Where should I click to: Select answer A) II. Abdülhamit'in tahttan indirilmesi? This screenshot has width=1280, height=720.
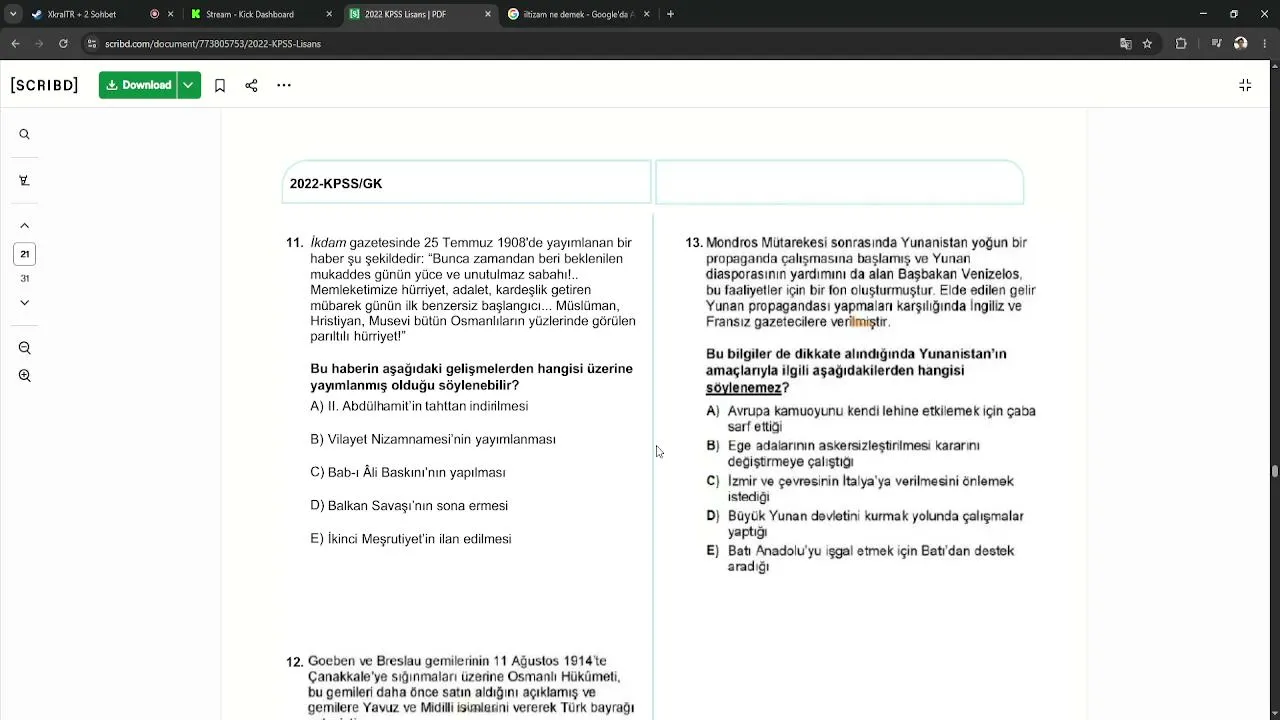419,406
